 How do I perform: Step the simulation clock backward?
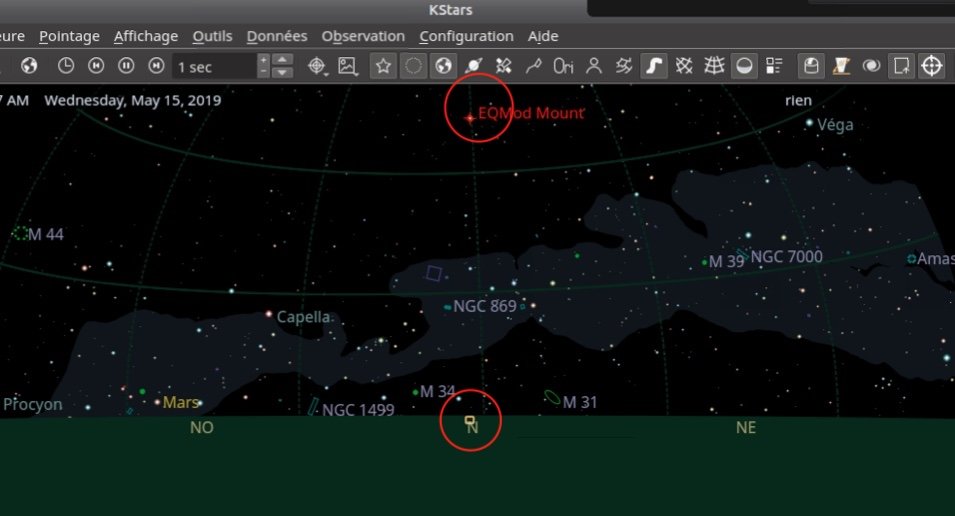[96, 66]
